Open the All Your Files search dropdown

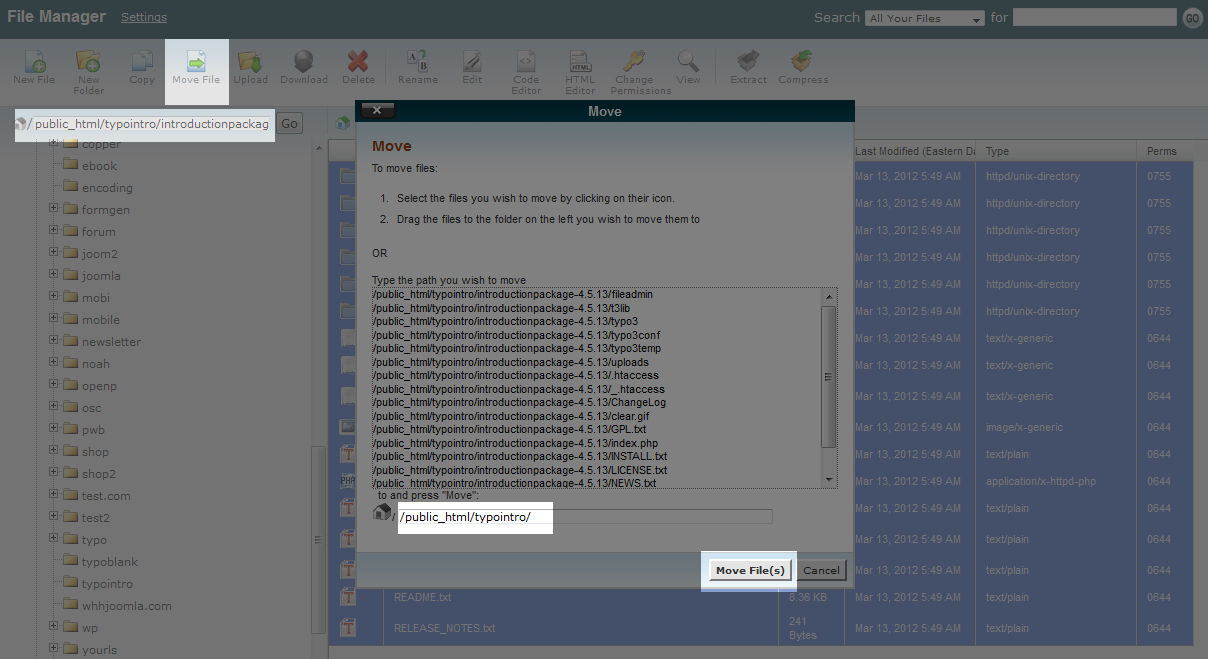tap(925, 18)
